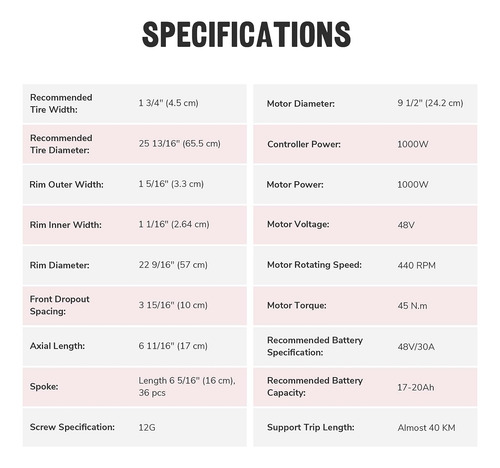Click the Rim Inner Width label
The height and width of the screenshot is (468, 500).
66,225
